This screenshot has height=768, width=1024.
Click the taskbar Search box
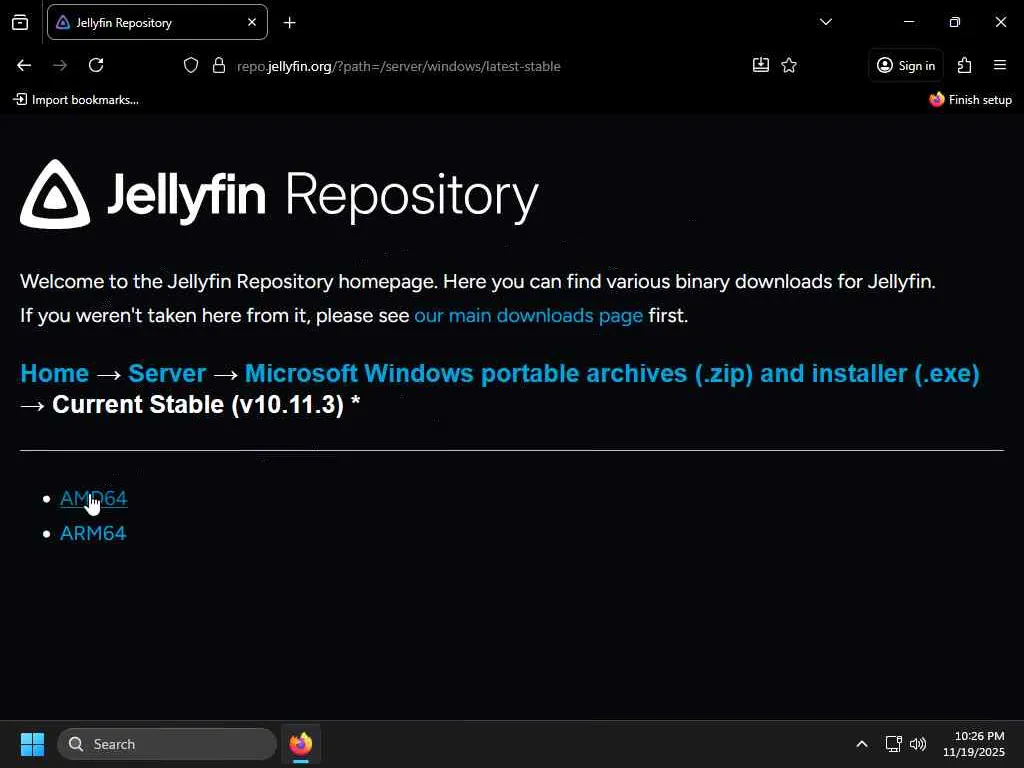pyautogui.click(x=167, y=744)
